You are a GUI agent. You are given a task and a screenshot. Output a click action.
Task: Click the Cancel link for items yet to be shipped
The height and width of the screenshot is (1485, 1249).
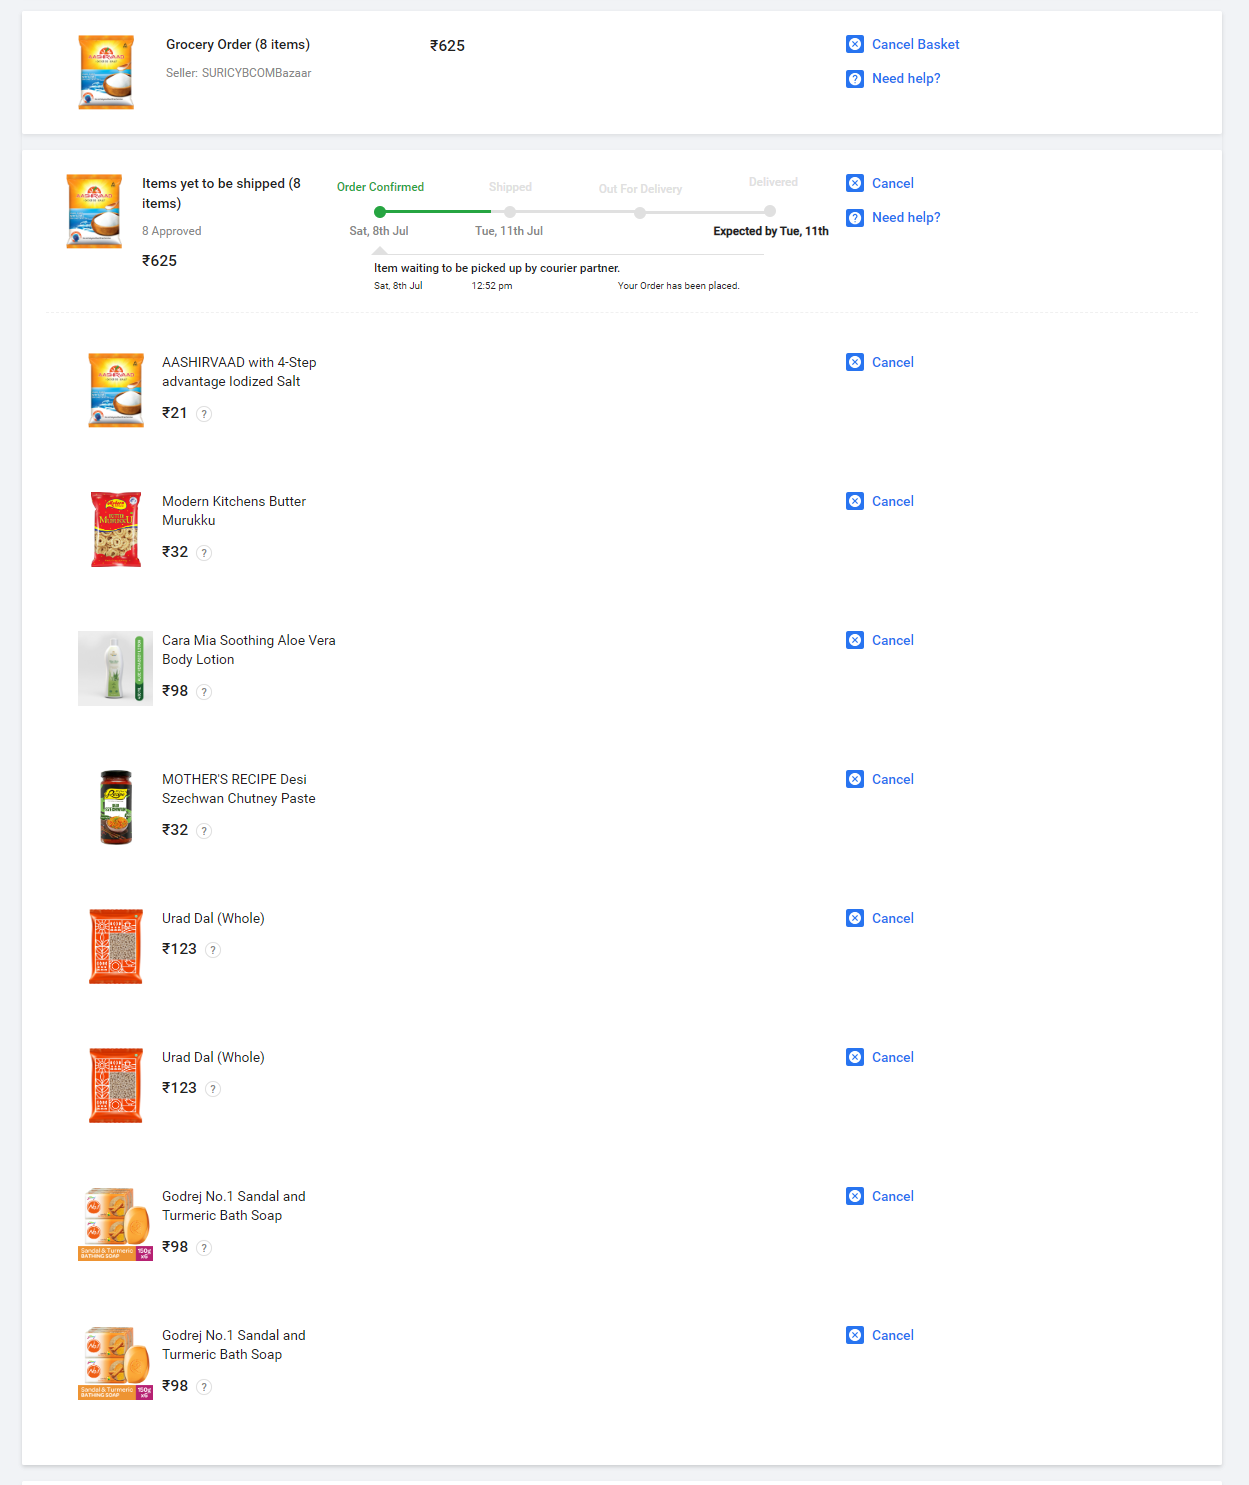click(893, 183)
